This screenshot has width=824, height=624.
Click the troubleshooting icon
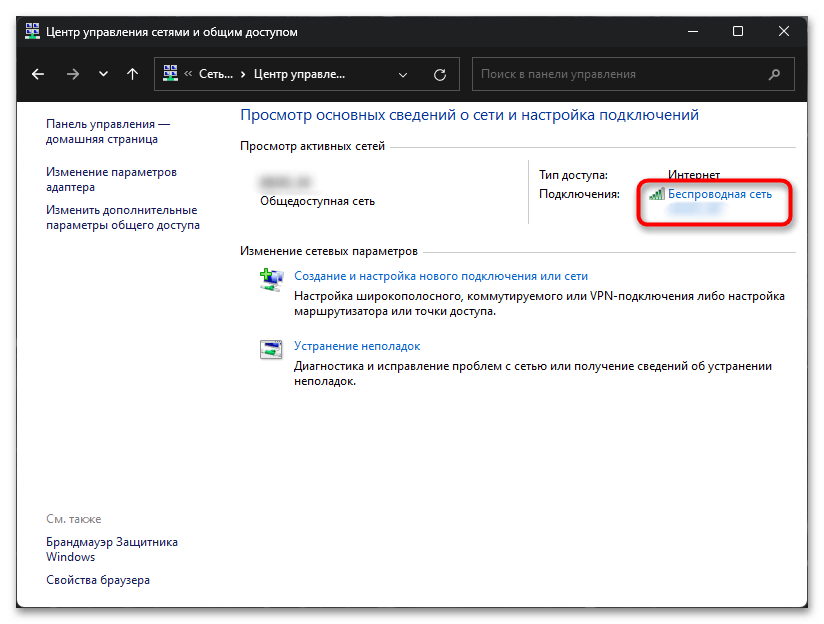coord(271,349)
